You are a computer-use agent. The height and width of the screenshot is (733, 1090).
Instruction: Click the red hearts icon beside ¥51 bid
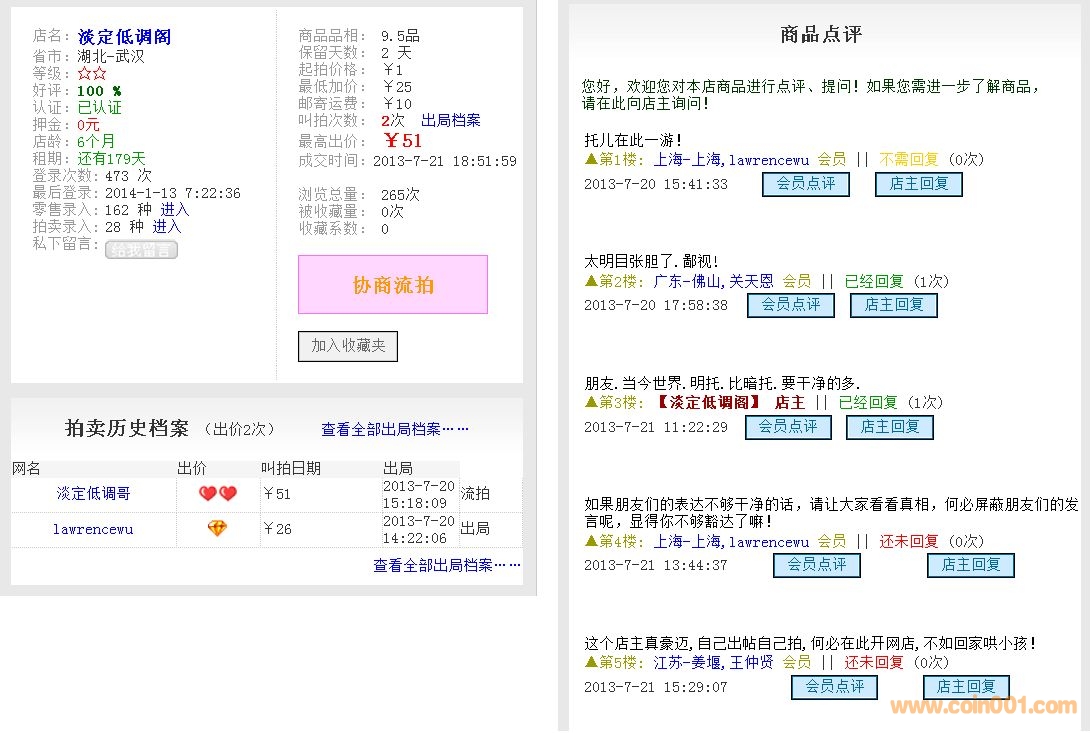point(217,493)
